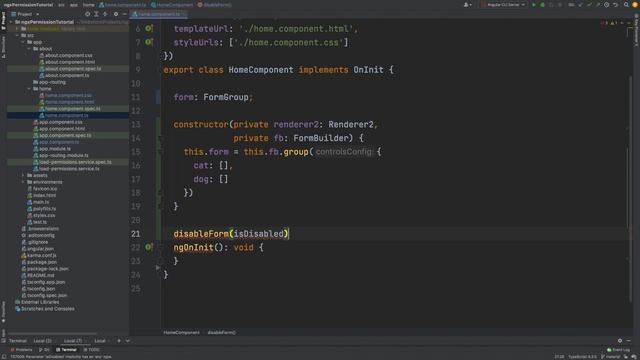
Task: Expand External Libraries node
Action: pos(37,302)
